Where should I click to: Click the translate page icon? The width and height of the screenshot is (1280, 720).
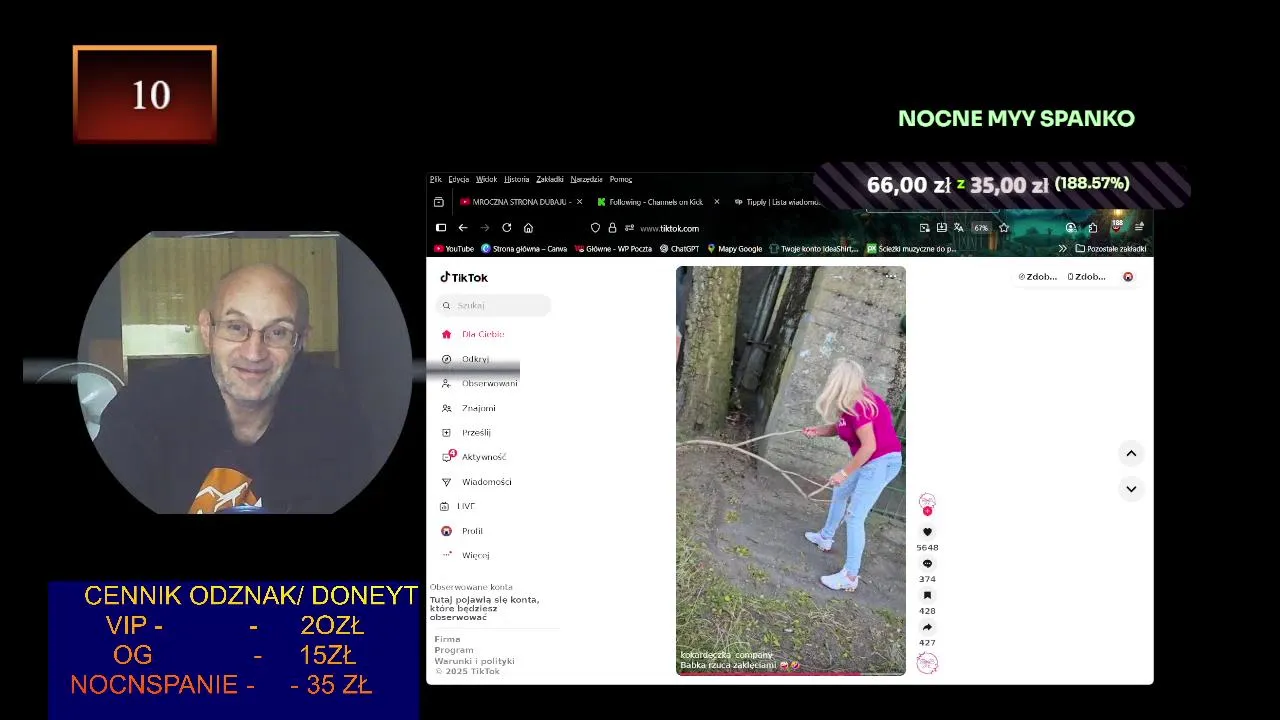(x=958, y=228)
